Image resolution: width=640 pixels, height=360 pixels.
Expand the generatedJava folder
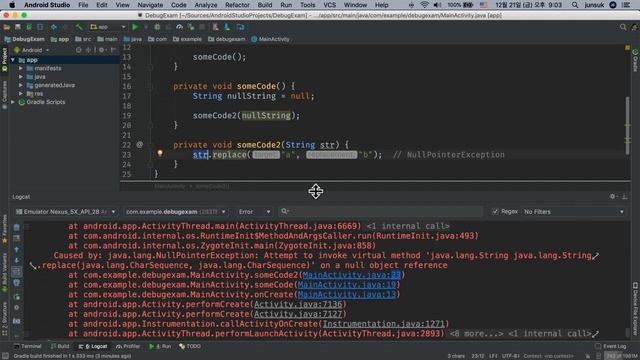pyautogui.click(x=21, y=85)
